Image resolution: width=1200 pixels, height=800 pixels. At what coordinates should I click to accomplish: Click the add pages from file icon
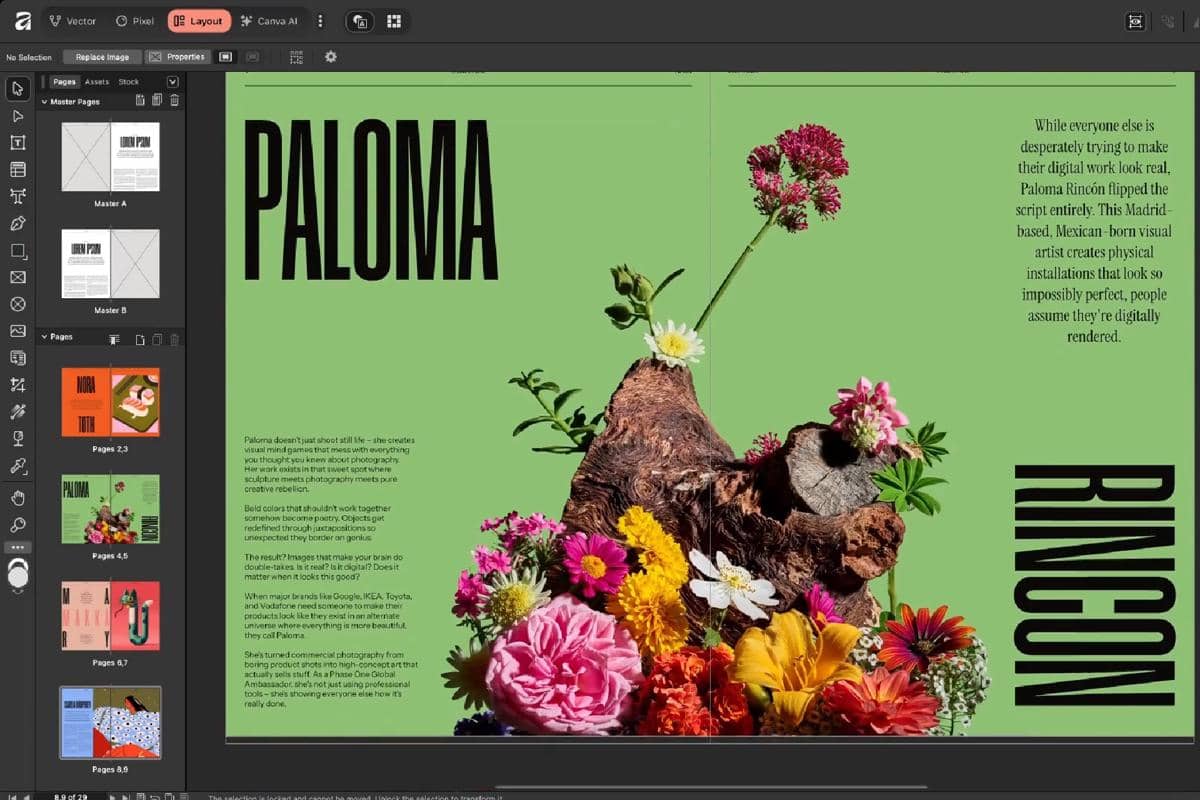pos(114,339)
